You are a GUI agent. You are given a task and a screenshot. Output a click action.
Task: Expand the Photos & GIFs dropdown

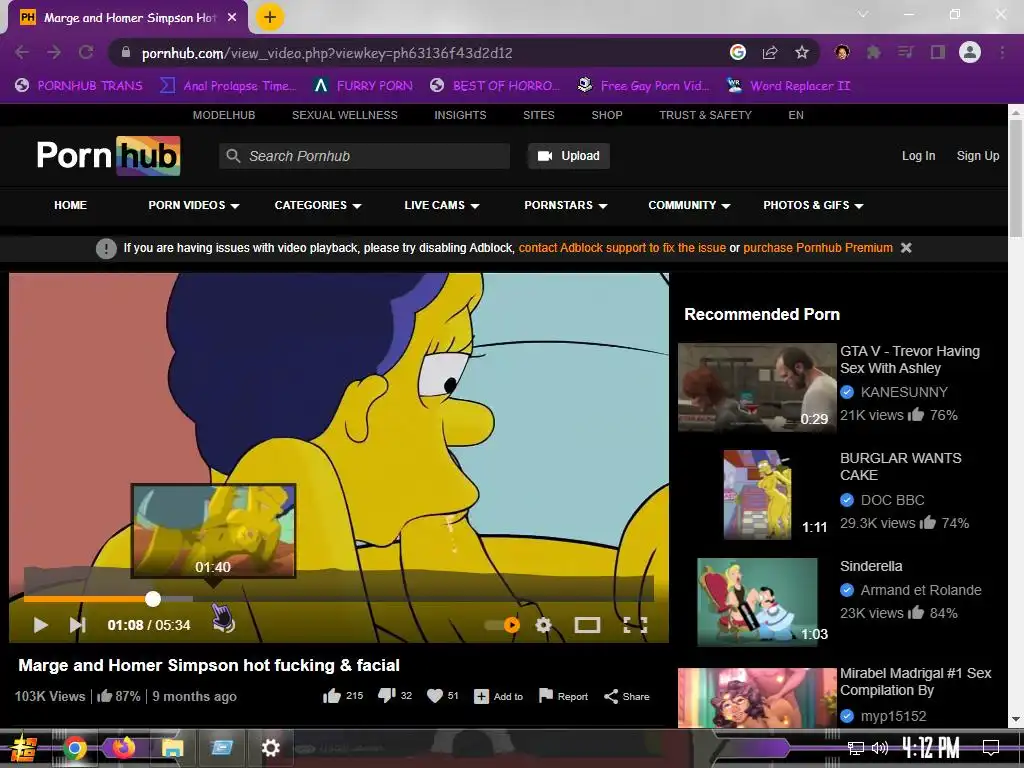(x=813, y=205)
